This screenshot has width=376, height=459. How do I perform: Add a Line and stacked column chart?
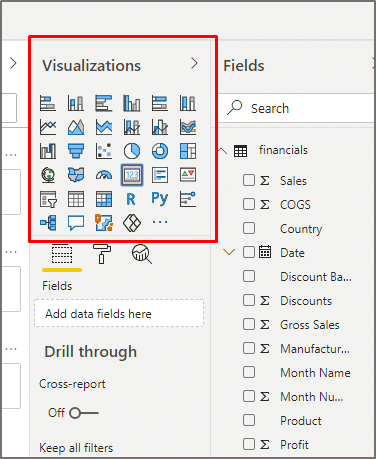[x=132, y=127]
